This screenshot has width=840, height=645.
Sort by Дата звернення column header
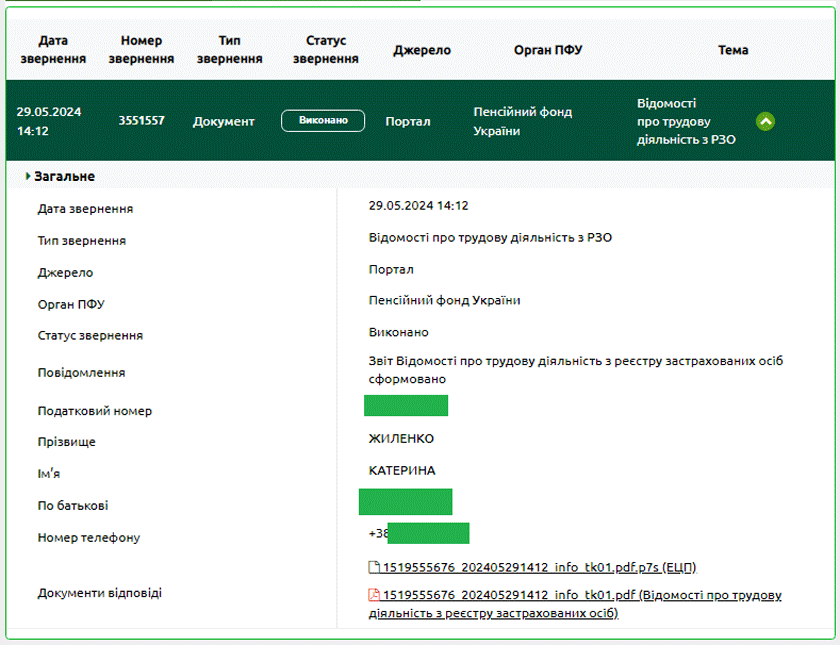[x=52, y=50]
